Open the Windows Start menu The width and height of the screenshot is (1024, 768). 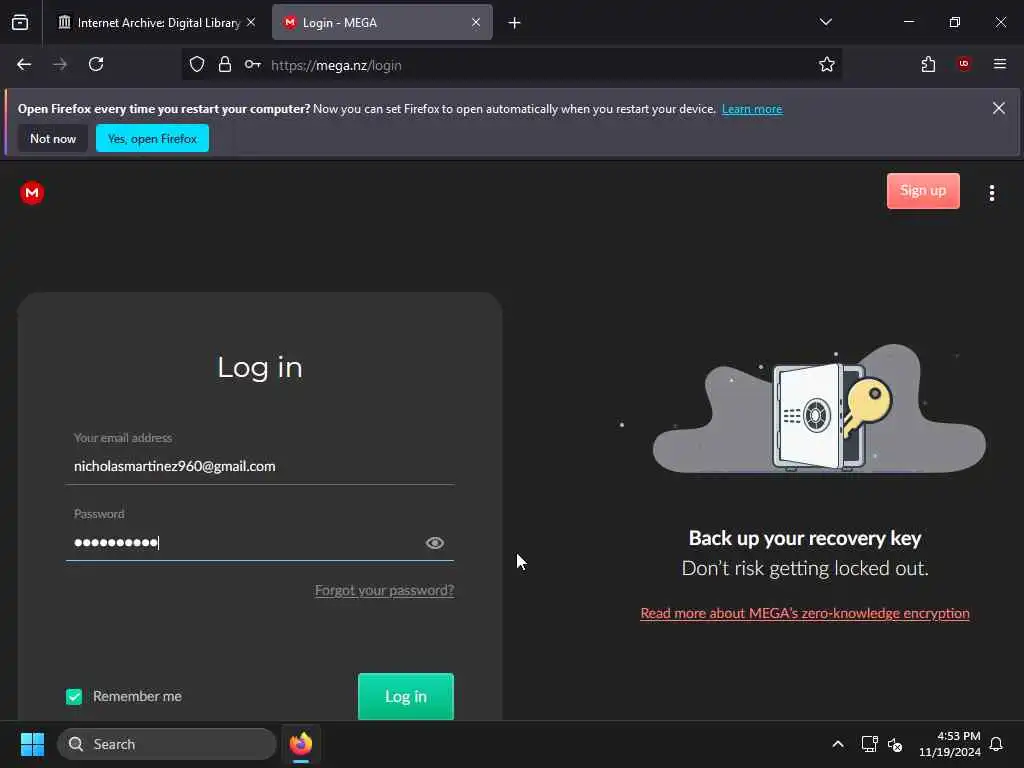[x=32, y=744]
